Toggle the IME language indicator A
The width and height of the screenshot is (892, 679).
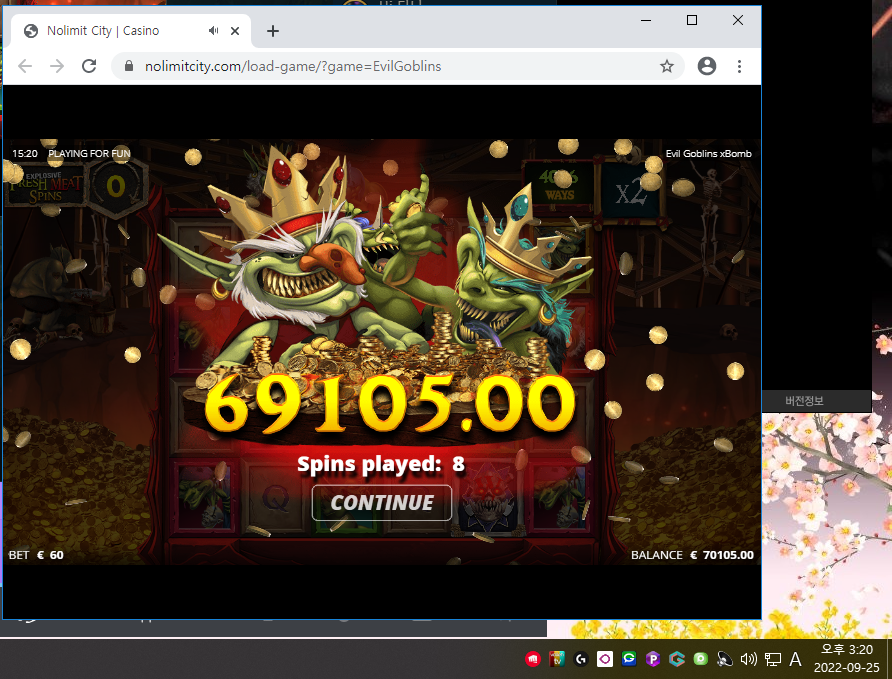tap(795, 659)
